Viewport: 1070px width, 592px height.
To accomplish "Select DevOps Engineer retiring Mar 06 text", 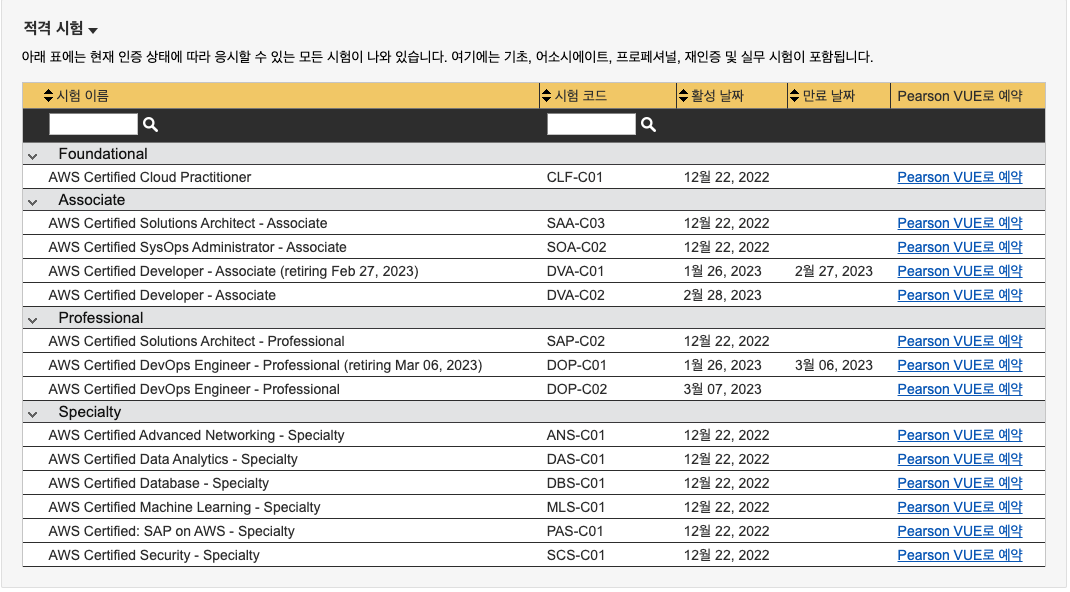I will tap(265, 366).
